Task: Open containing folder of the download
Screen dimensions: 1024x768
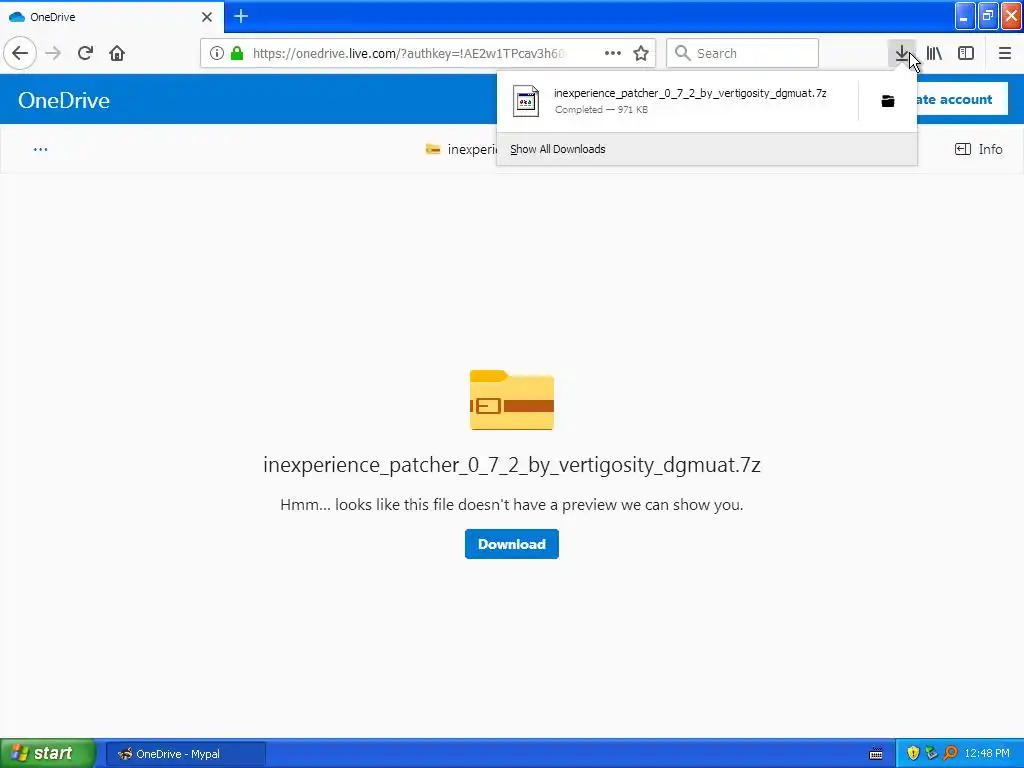Action: pos(888,101)
